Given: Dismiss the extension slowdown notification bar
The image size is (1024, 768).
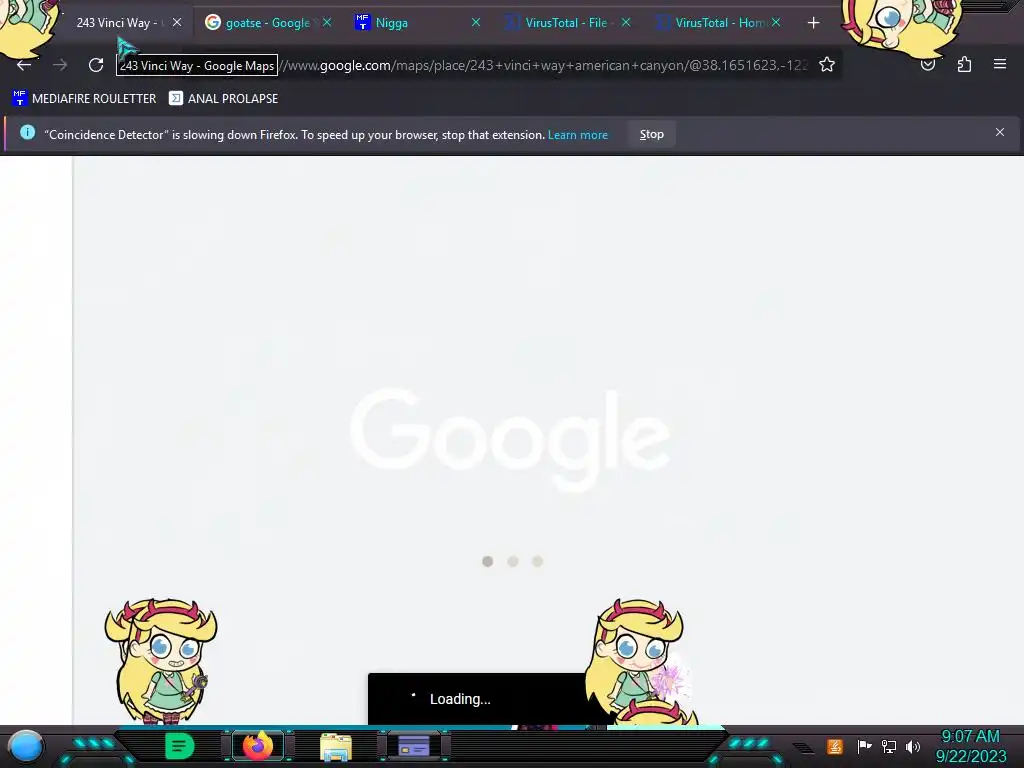Looking at the screenshot, I should pos(1000,133).
